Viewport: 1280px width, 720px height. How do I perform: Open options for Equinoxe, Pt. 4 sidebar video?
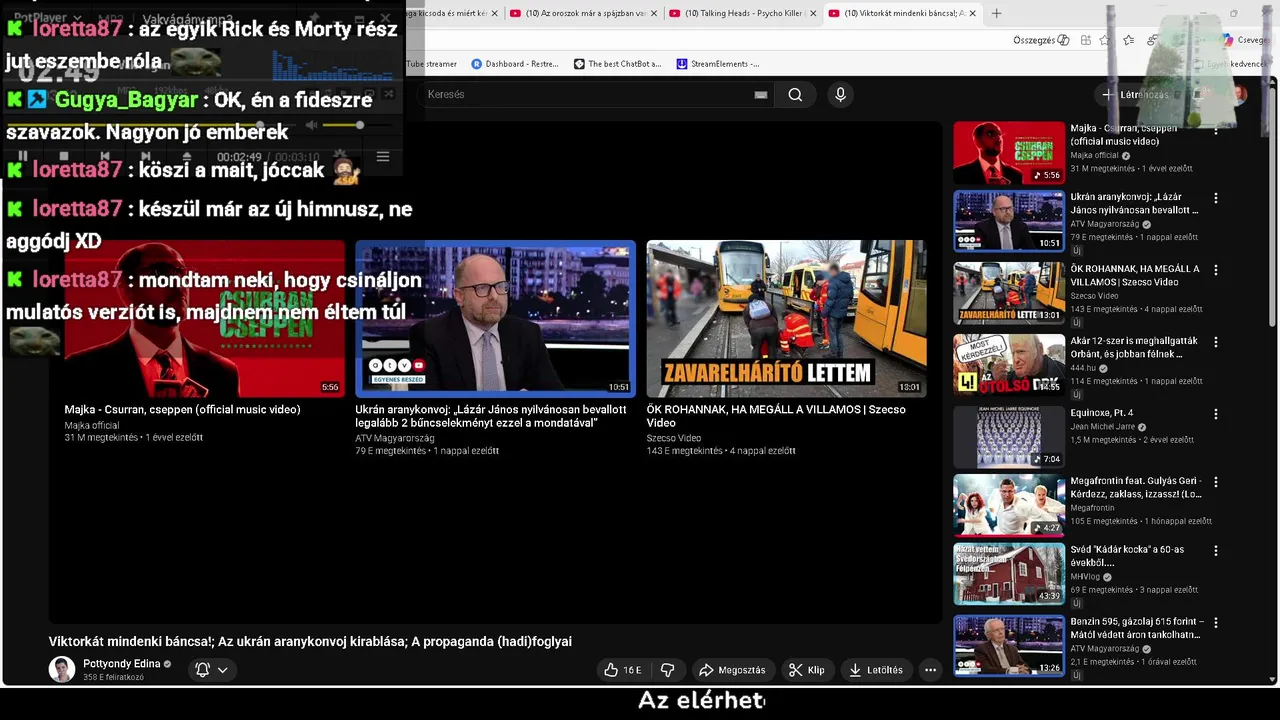click(1216, 414)
